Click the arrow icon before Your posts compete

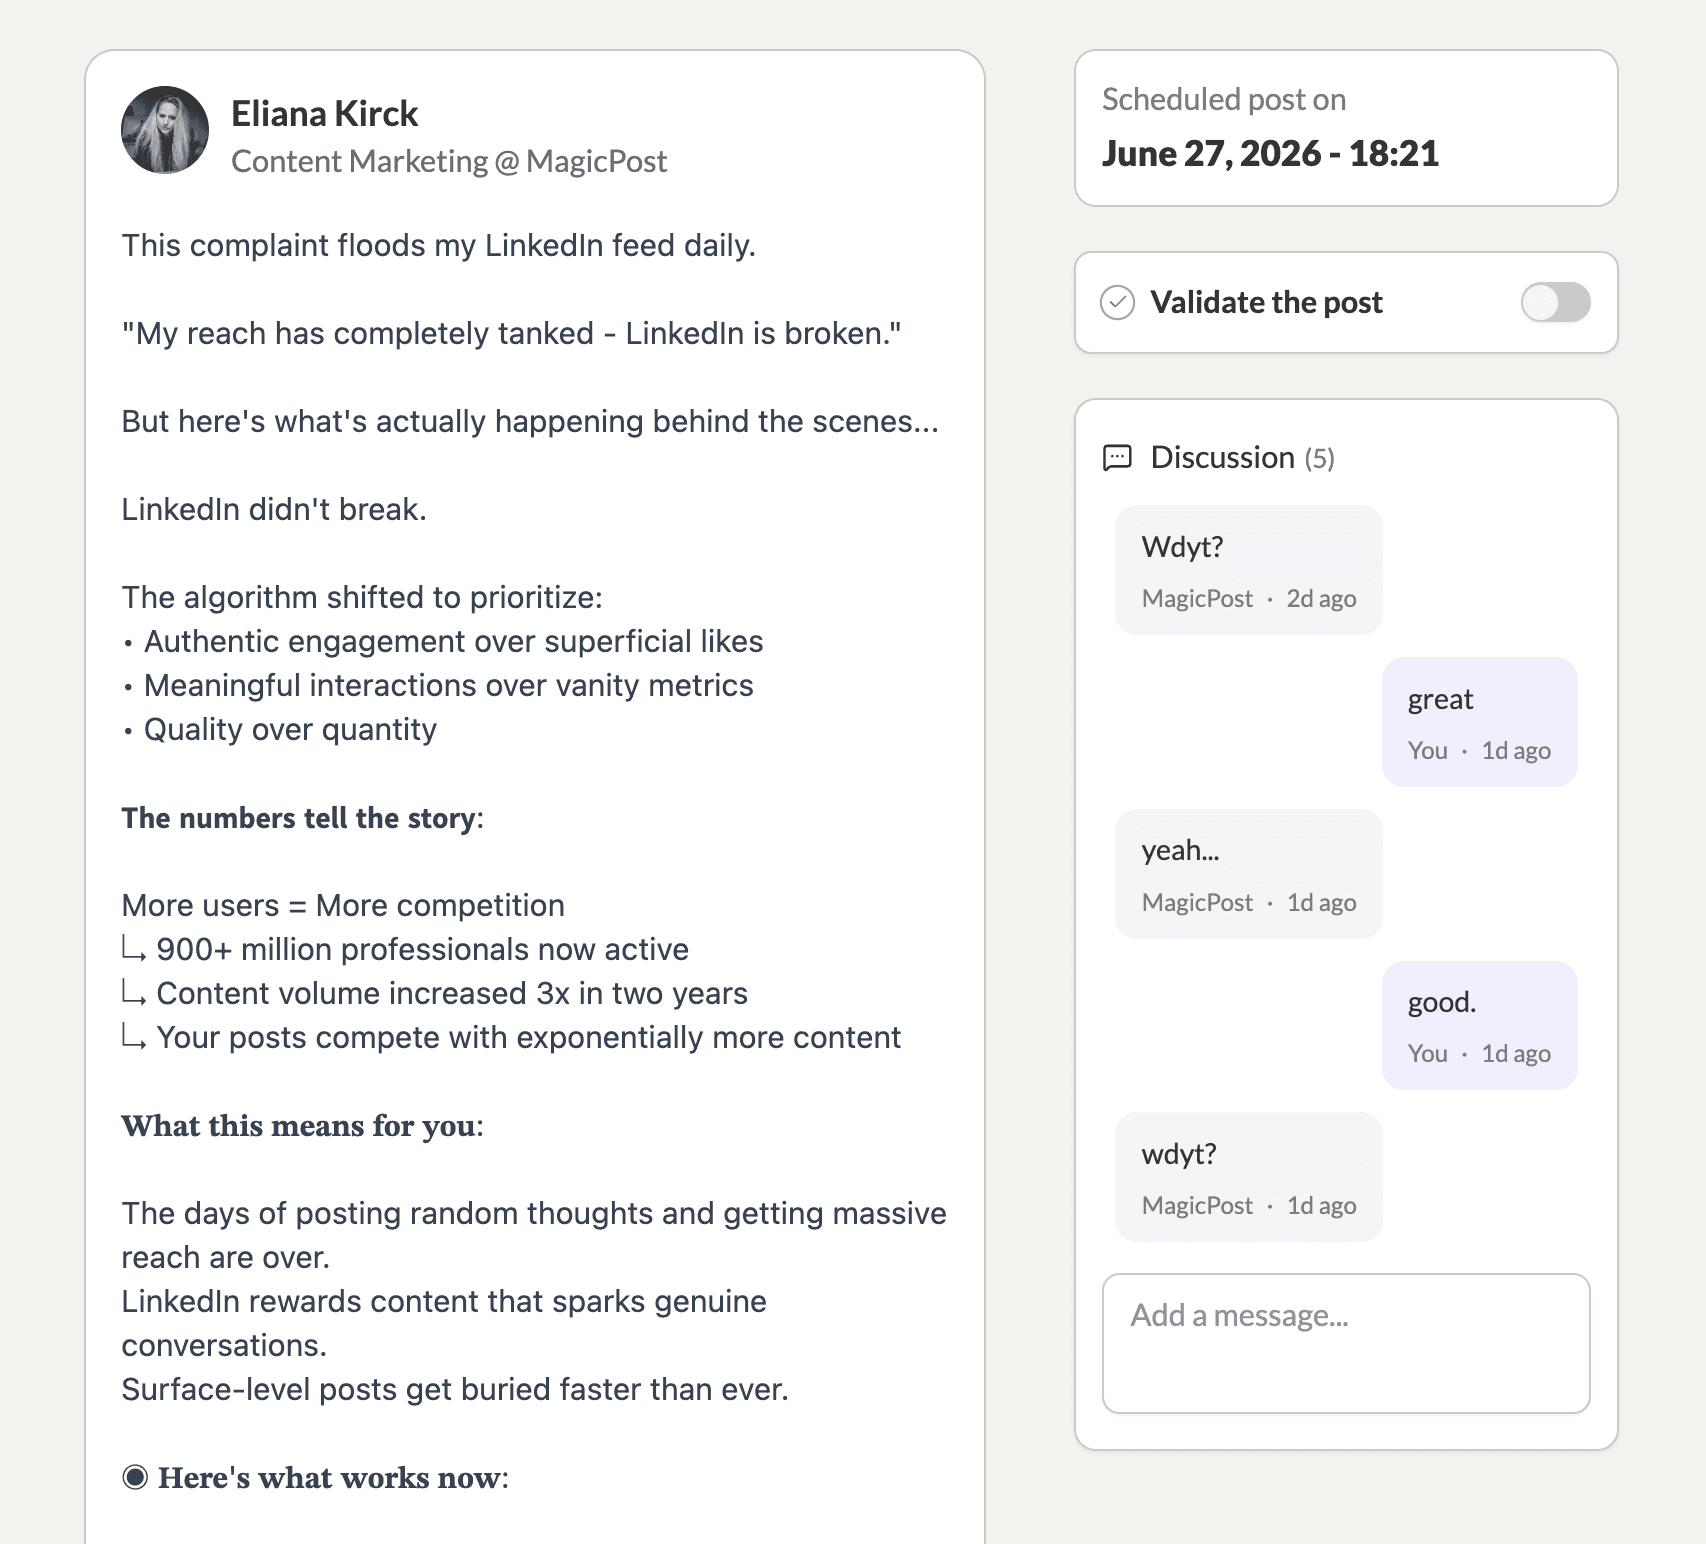pos(134,1036)
